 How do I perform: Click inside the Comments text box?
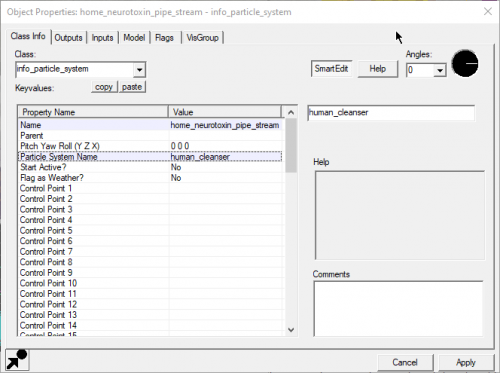(398, 309)
